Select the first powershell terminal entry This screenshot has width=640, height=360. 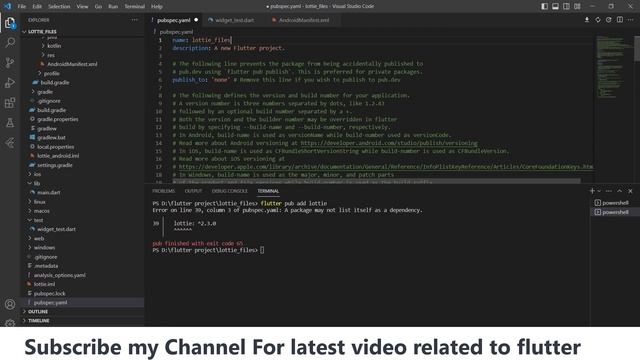pyautogui.click(x=615, y=202)
